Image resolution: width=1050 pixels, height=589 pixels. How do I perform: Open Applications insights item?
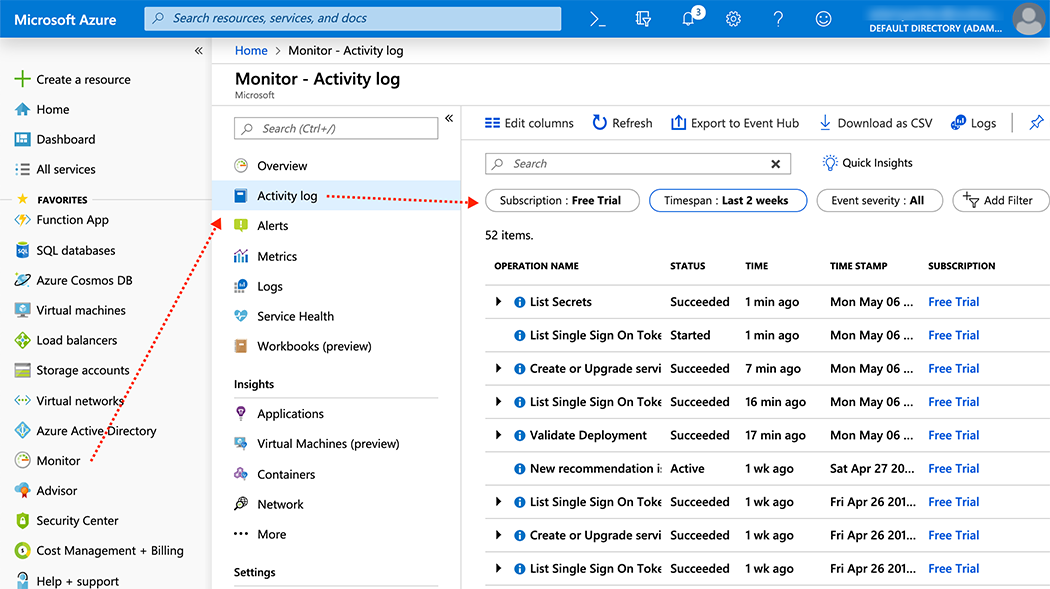pos(279,414)
